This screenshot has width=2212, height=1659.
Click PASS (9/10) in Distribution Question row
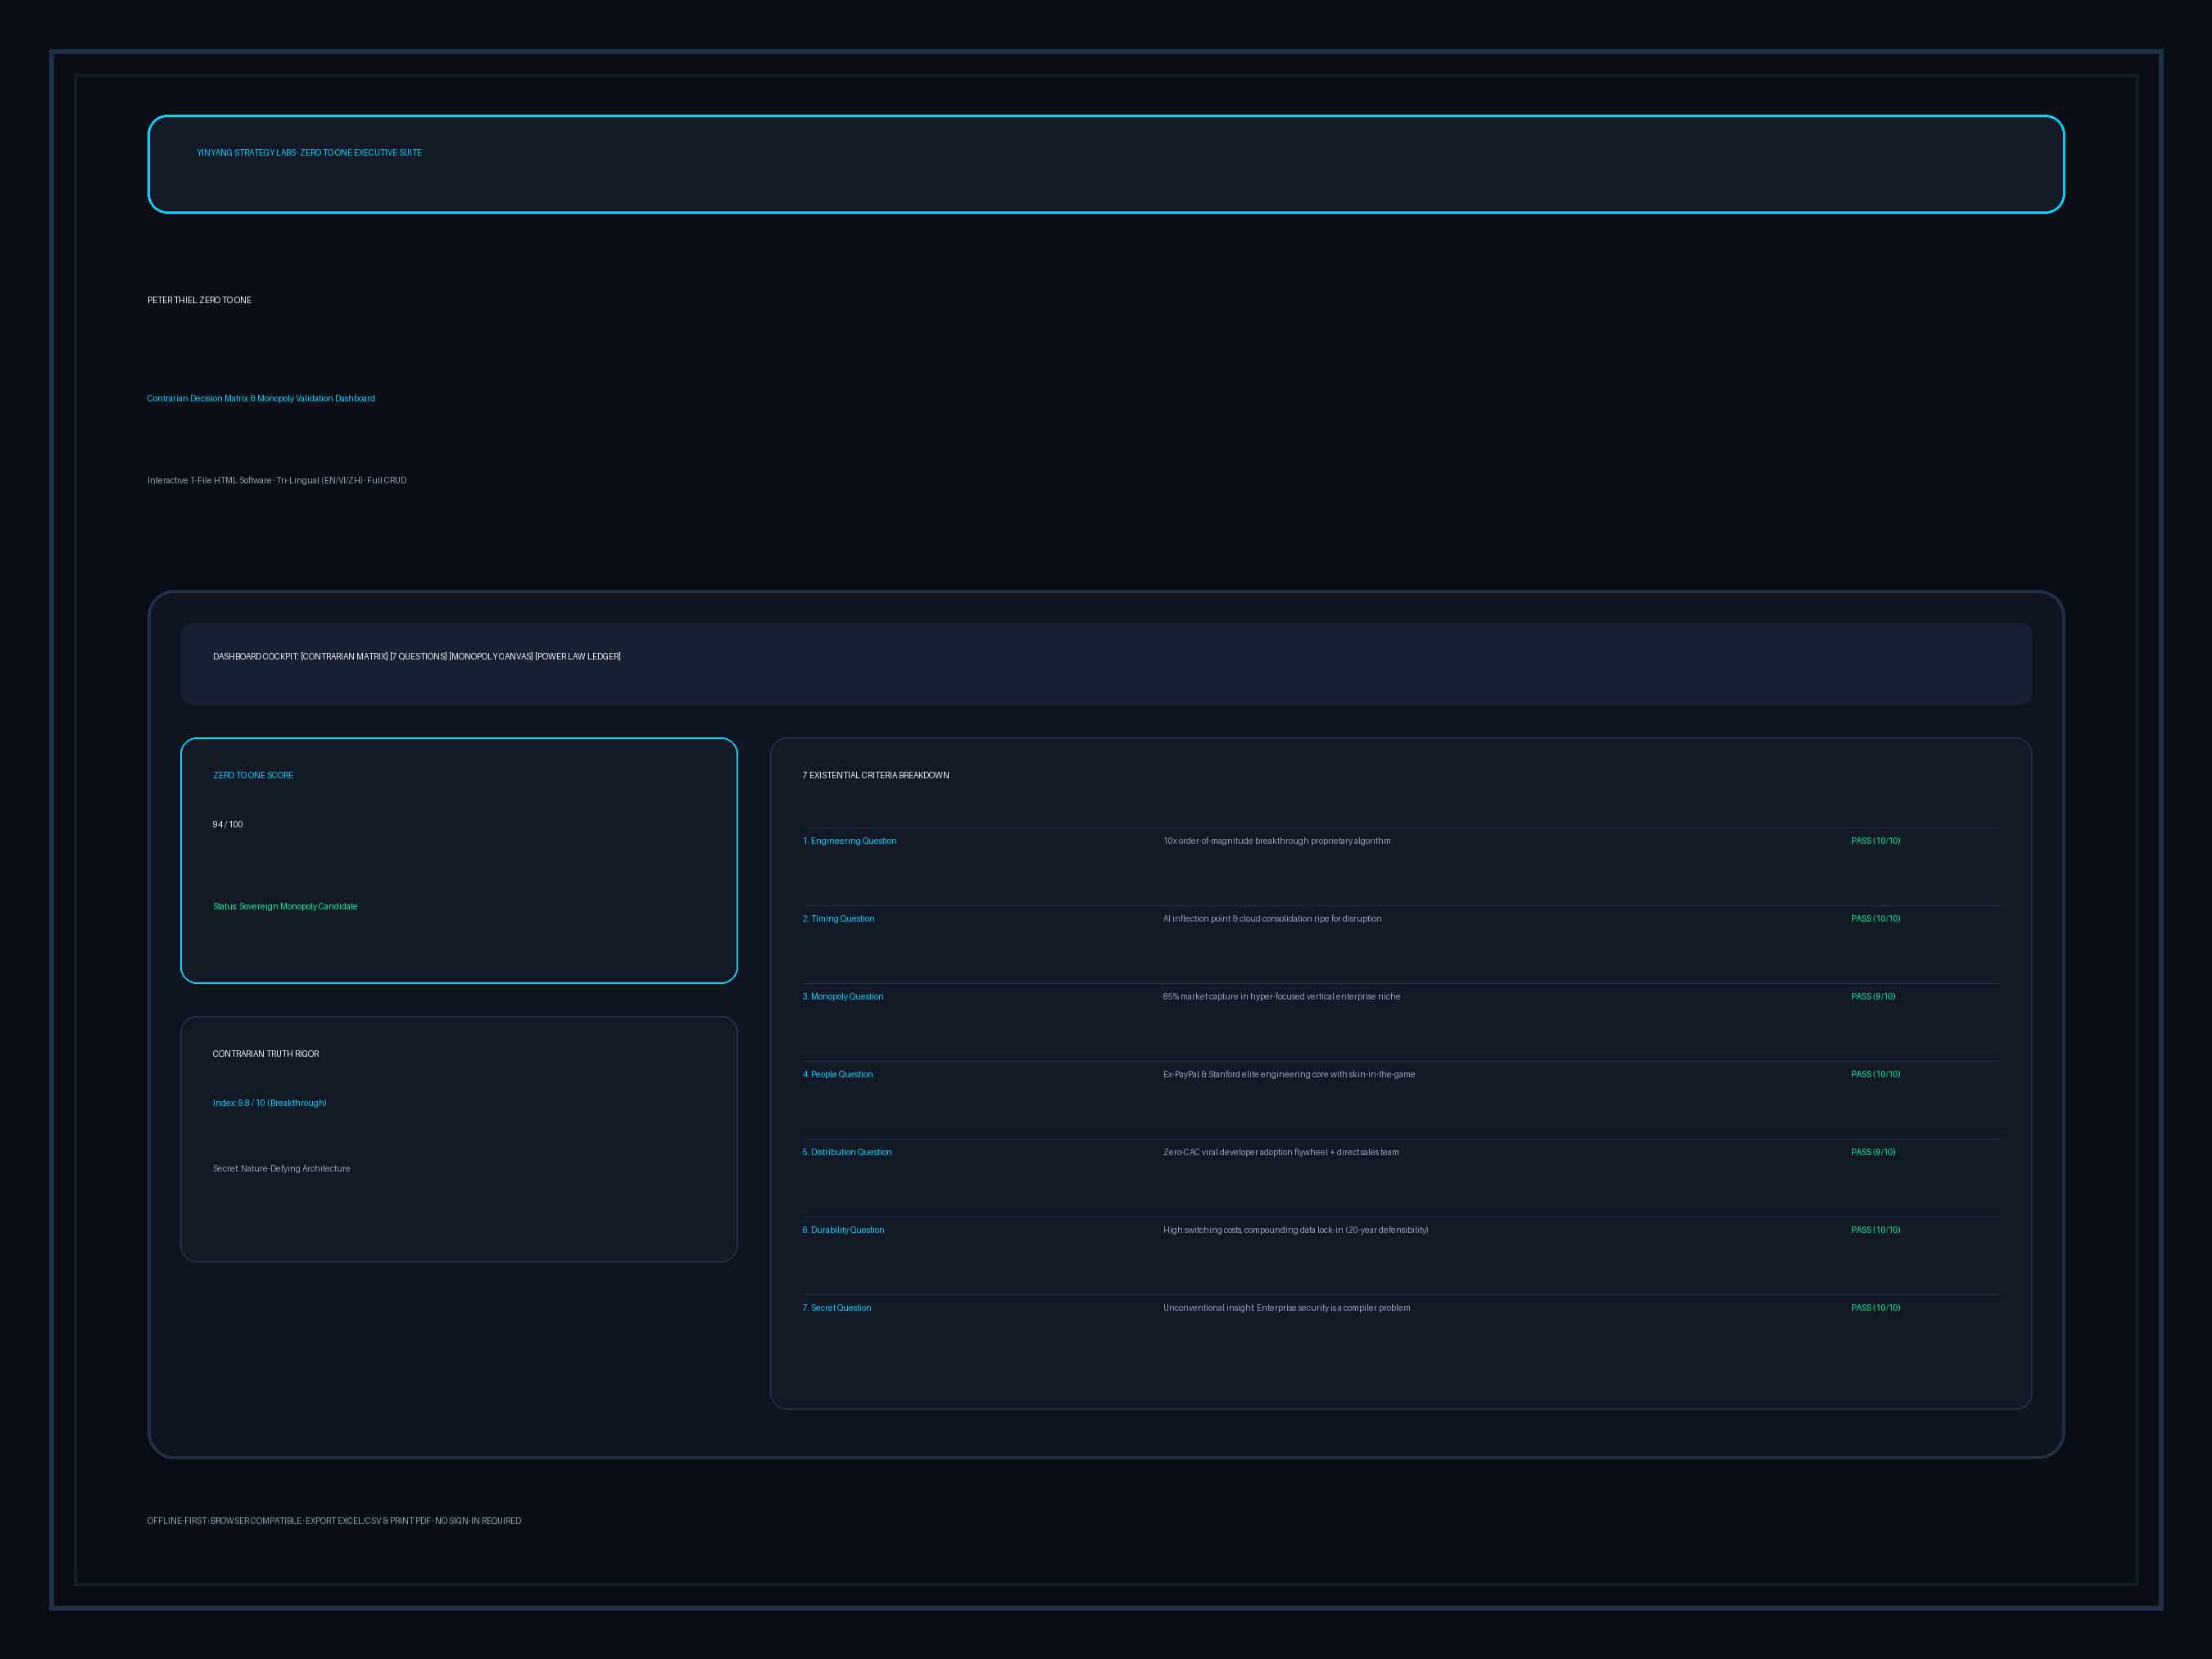(1873, 1152)
